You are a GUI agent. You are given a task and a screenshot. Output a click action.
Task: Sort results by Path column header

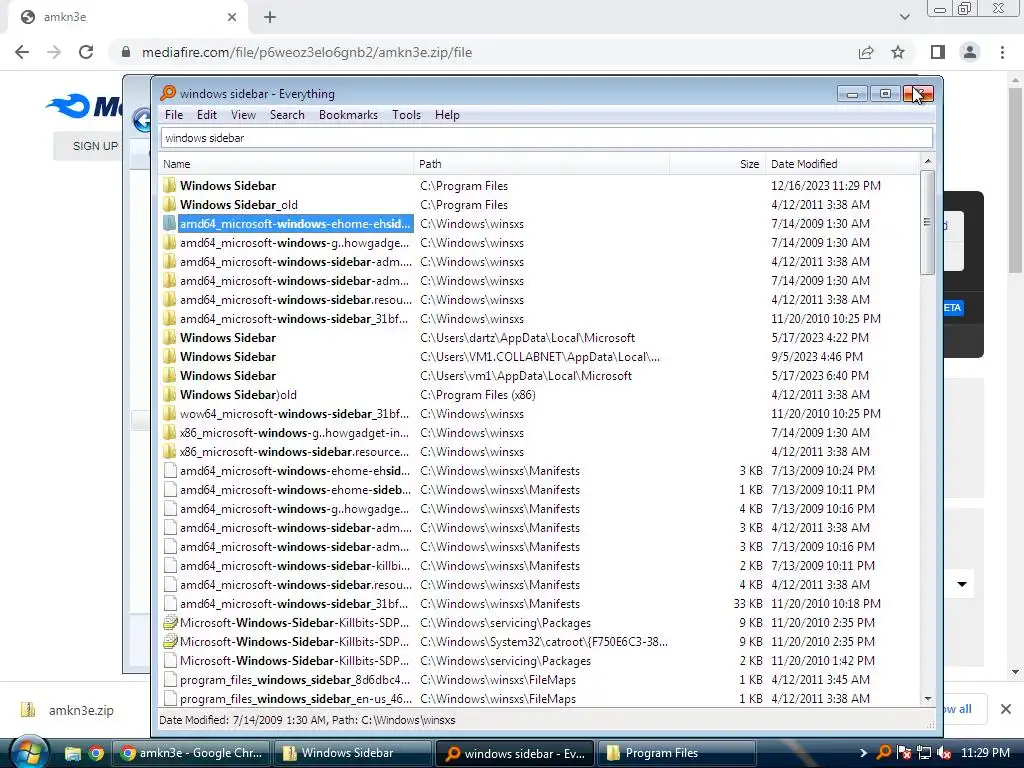(541, 164)
